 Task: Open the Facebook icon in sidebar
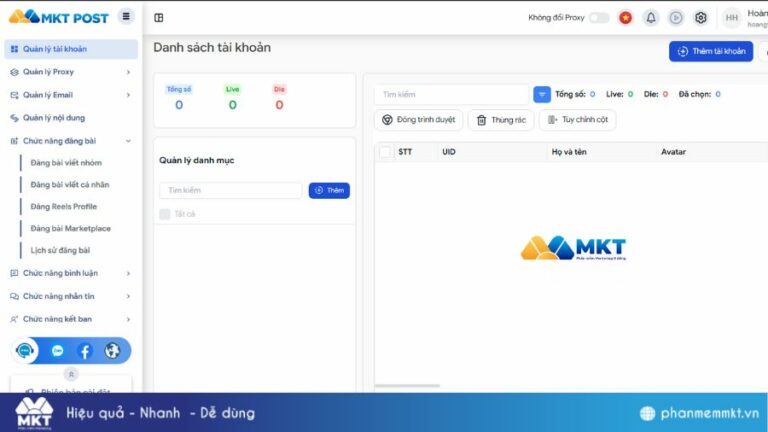(85, 351)
